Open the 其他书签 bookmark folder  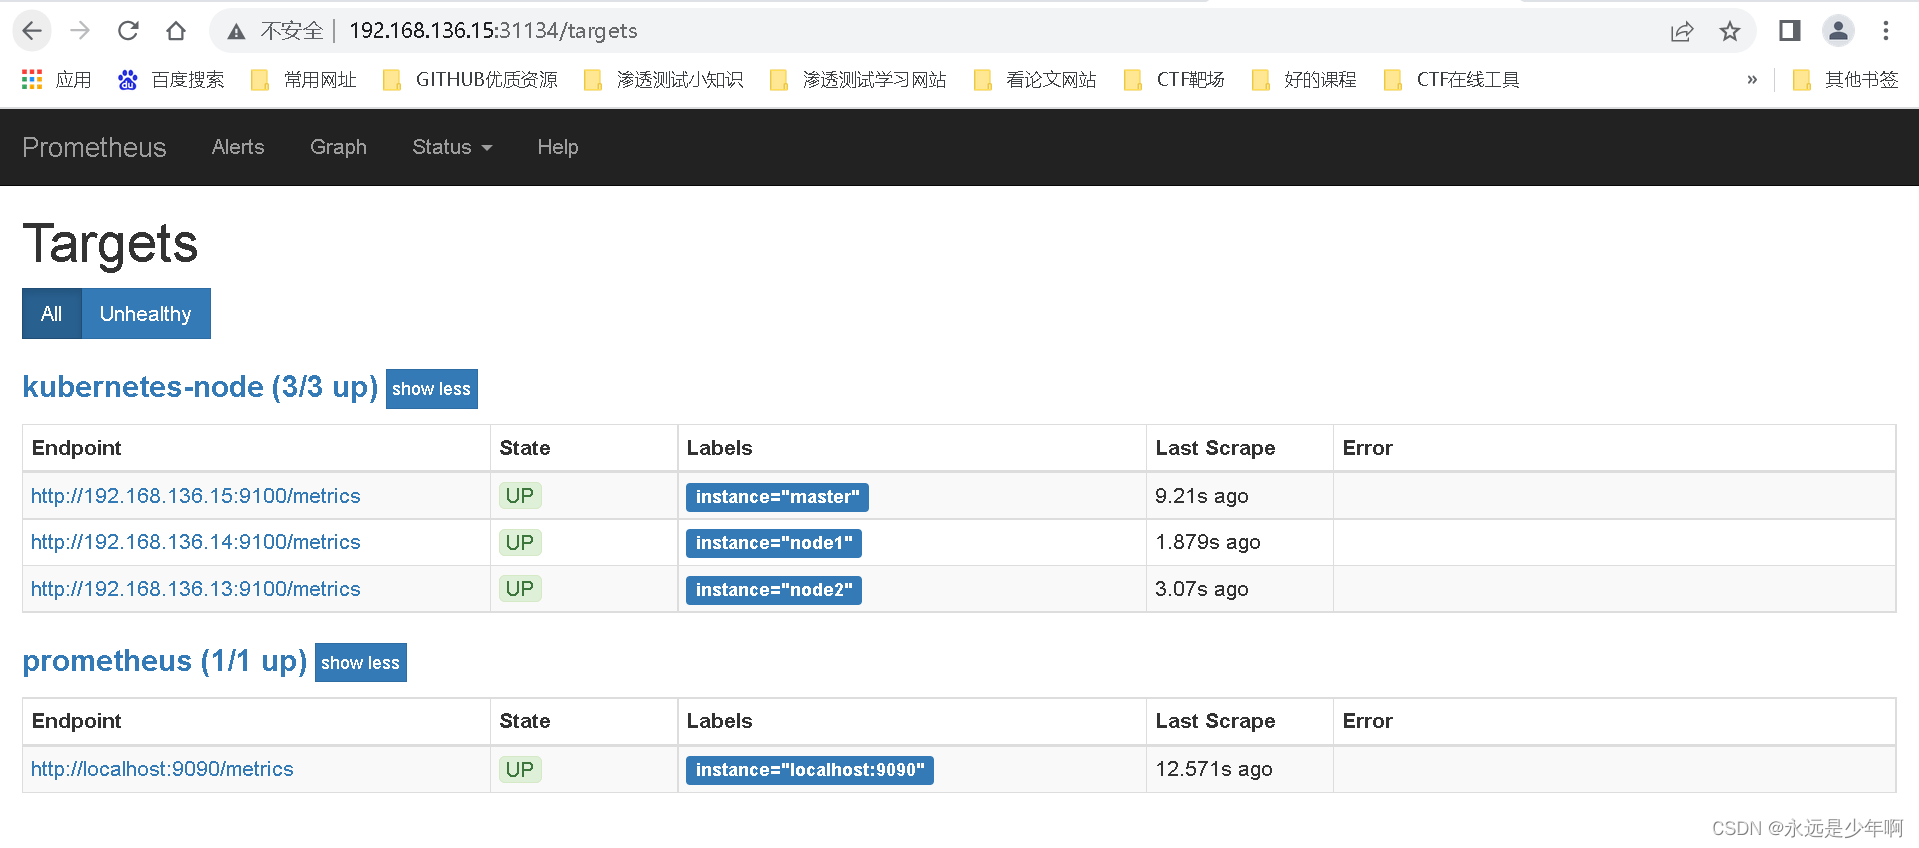click(x=1846, y=80)
